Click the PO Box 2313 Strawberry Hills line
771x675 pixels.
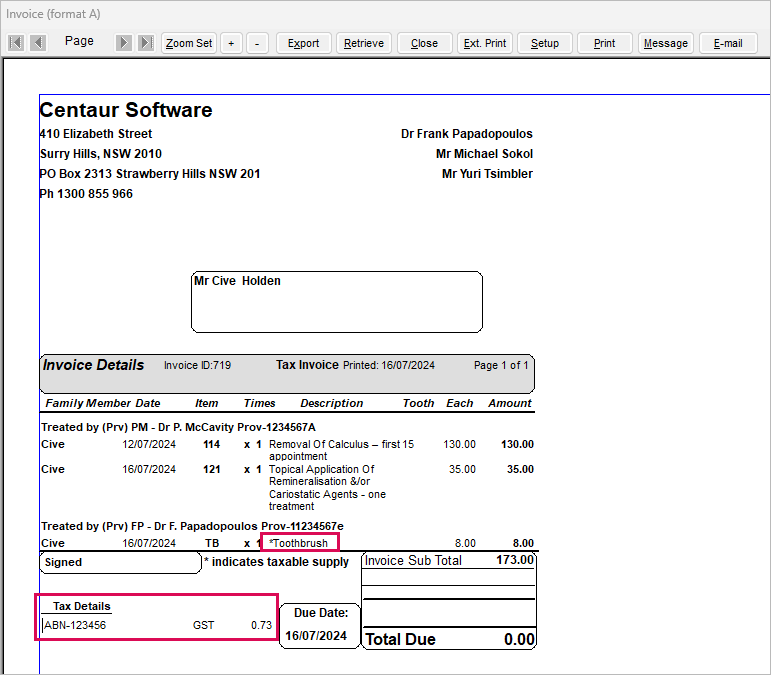coord(149,174)
